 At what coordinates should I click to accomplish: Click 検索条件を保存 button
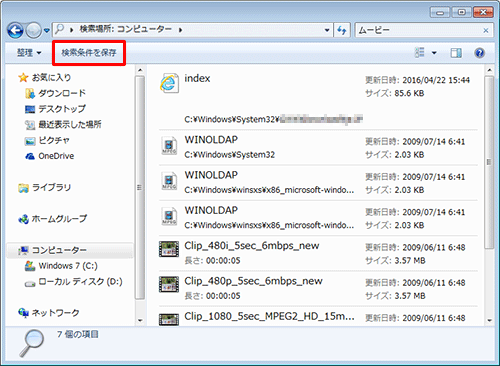(89, 53)
